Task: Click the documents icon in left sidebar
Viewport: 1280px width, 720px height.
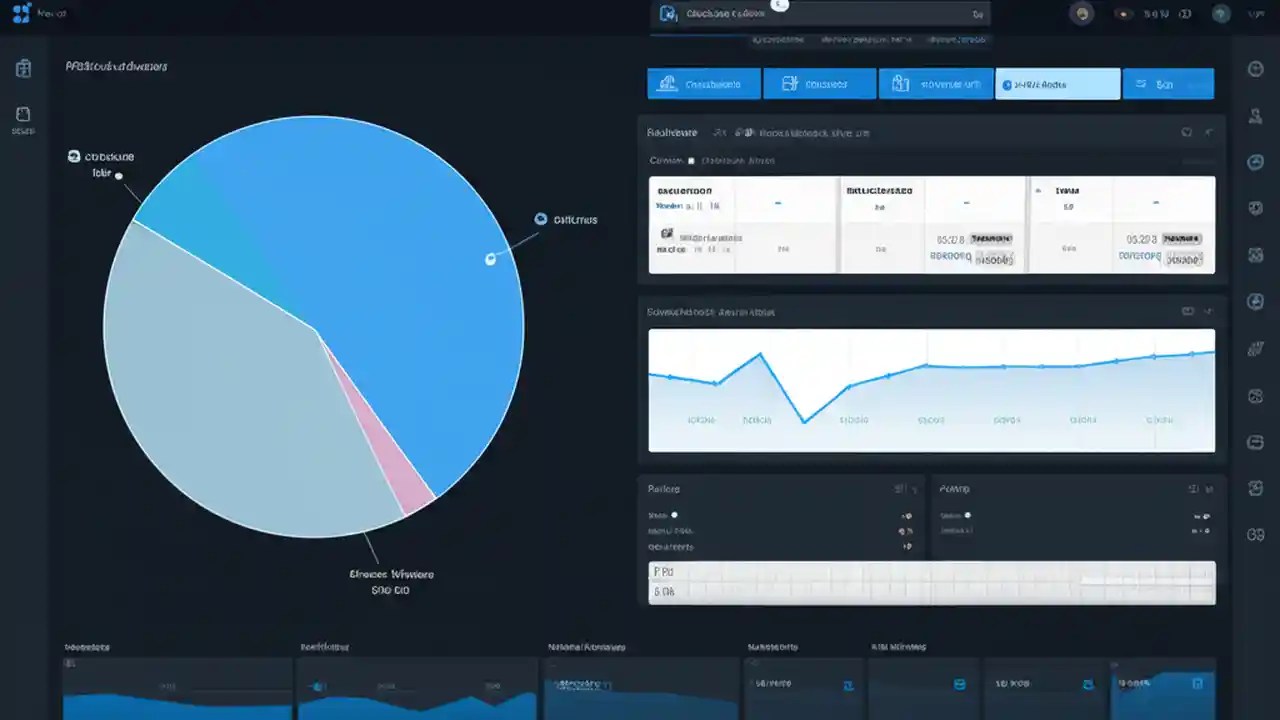Action: 22,112
